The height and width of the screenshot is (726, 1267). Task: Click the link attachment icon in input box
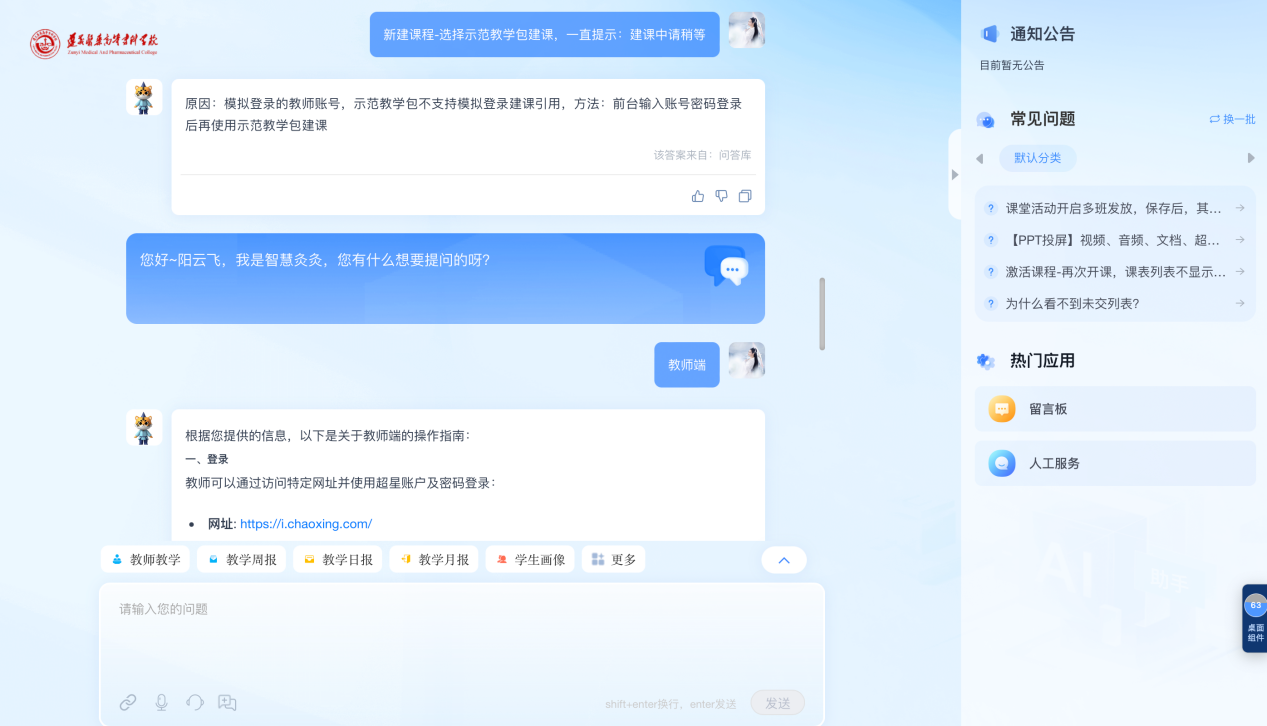click(128, 702)
